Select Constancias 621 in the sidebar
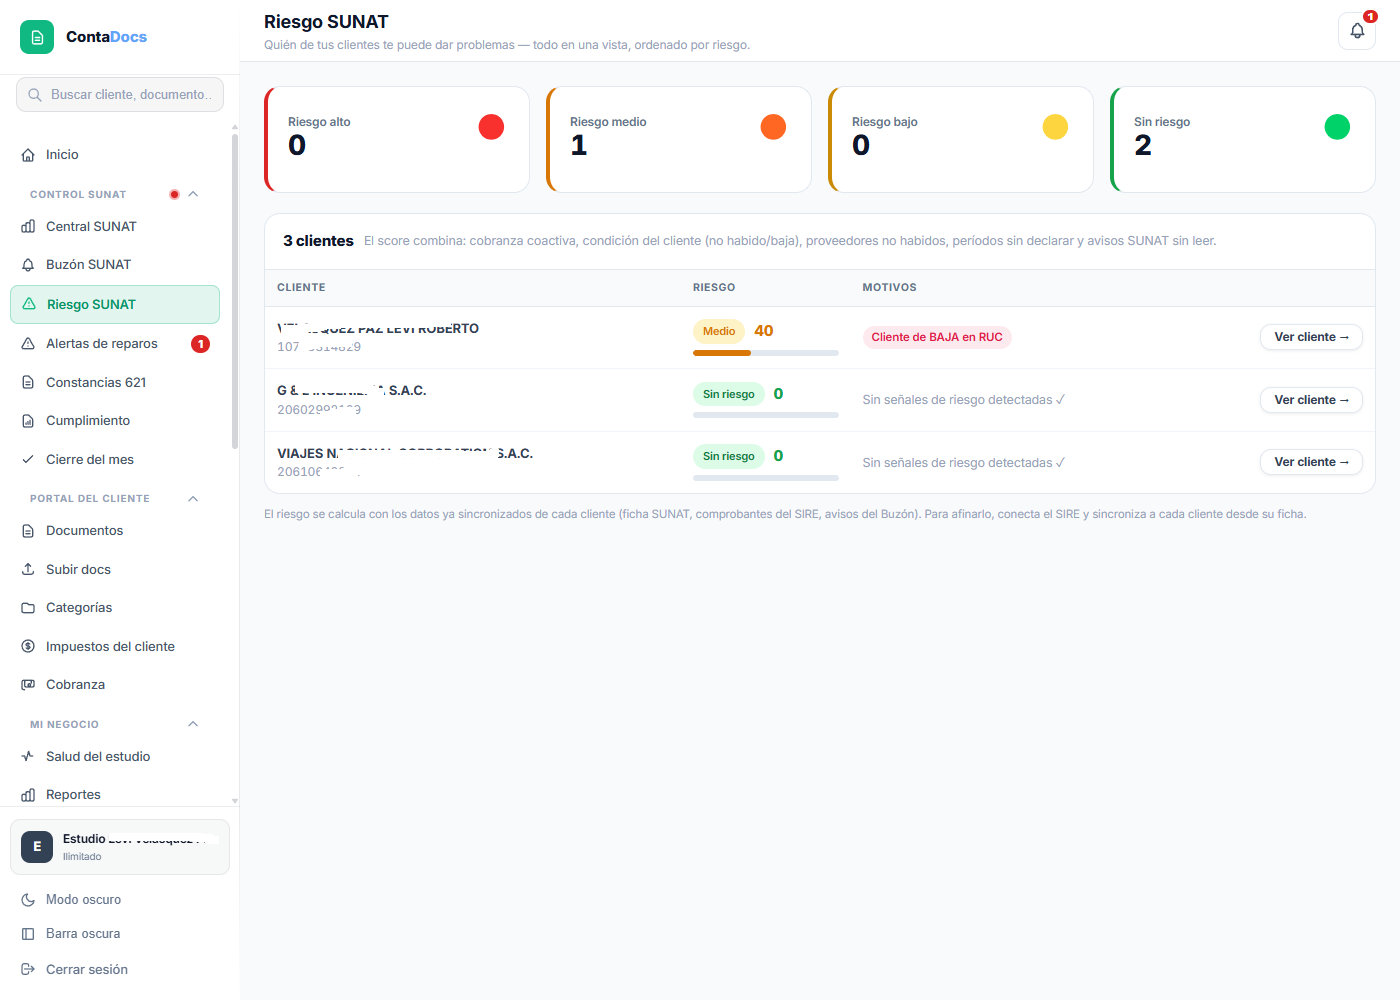 115,383
